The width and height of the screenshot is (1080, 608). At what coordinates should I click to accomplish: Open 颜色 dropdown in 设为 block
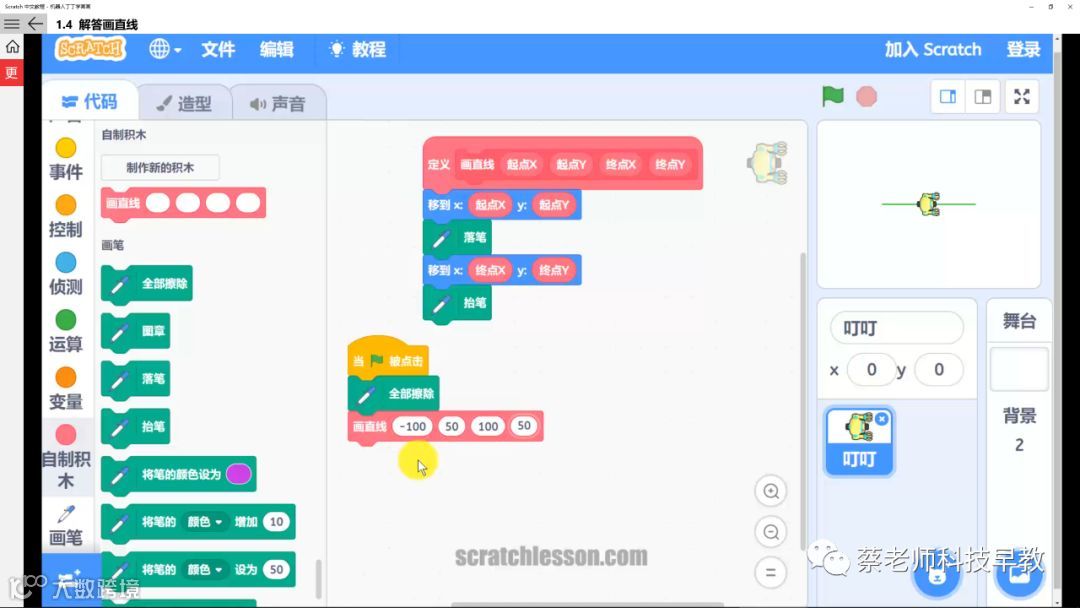coord(205,569)
